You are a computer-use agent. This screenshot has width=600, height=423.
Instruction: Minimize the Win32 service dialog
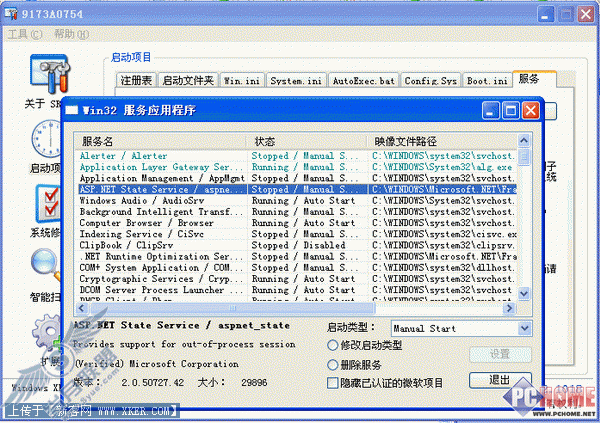tap(491, 111)
